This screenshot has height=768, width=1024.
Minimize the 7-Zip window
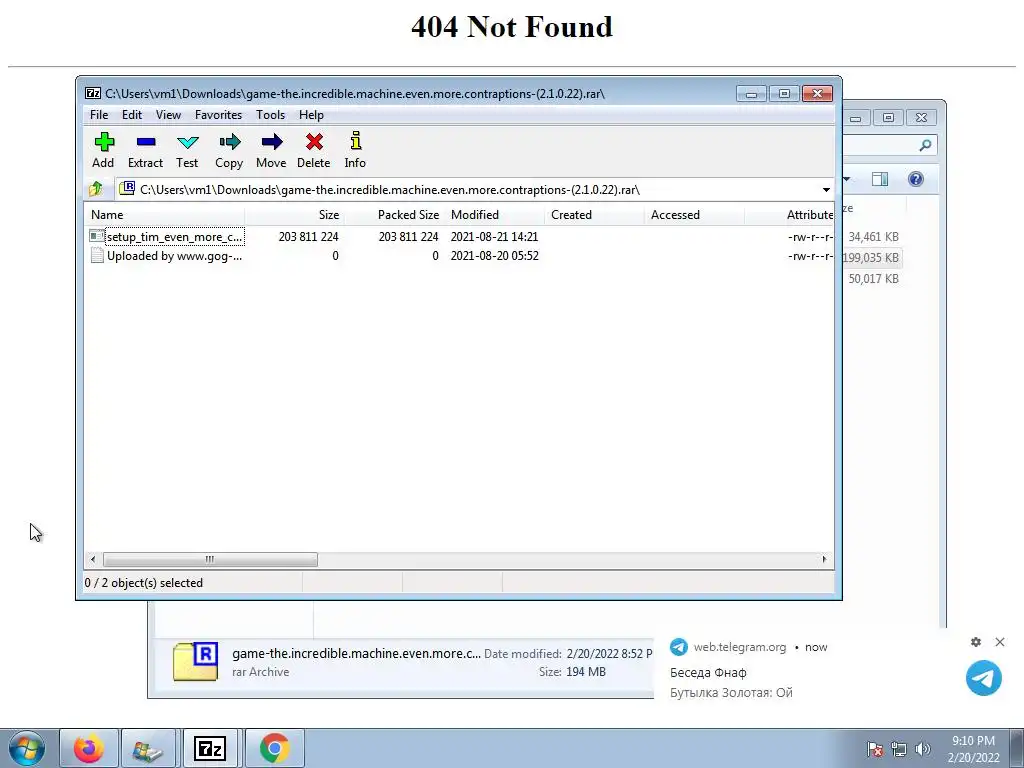pos(752,93)
